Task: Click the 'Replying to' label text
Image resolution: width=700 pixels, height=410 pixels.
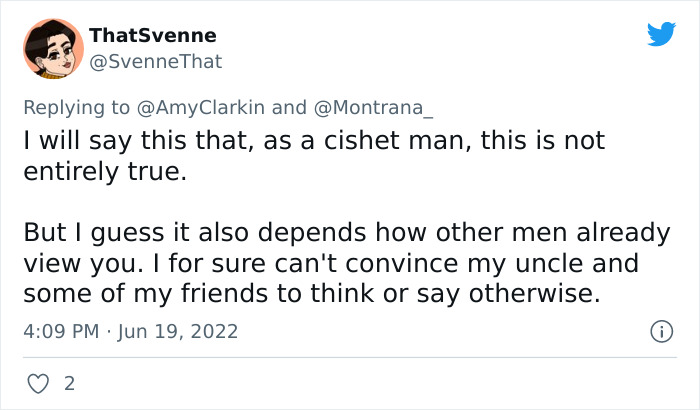Action: point(77,107)
